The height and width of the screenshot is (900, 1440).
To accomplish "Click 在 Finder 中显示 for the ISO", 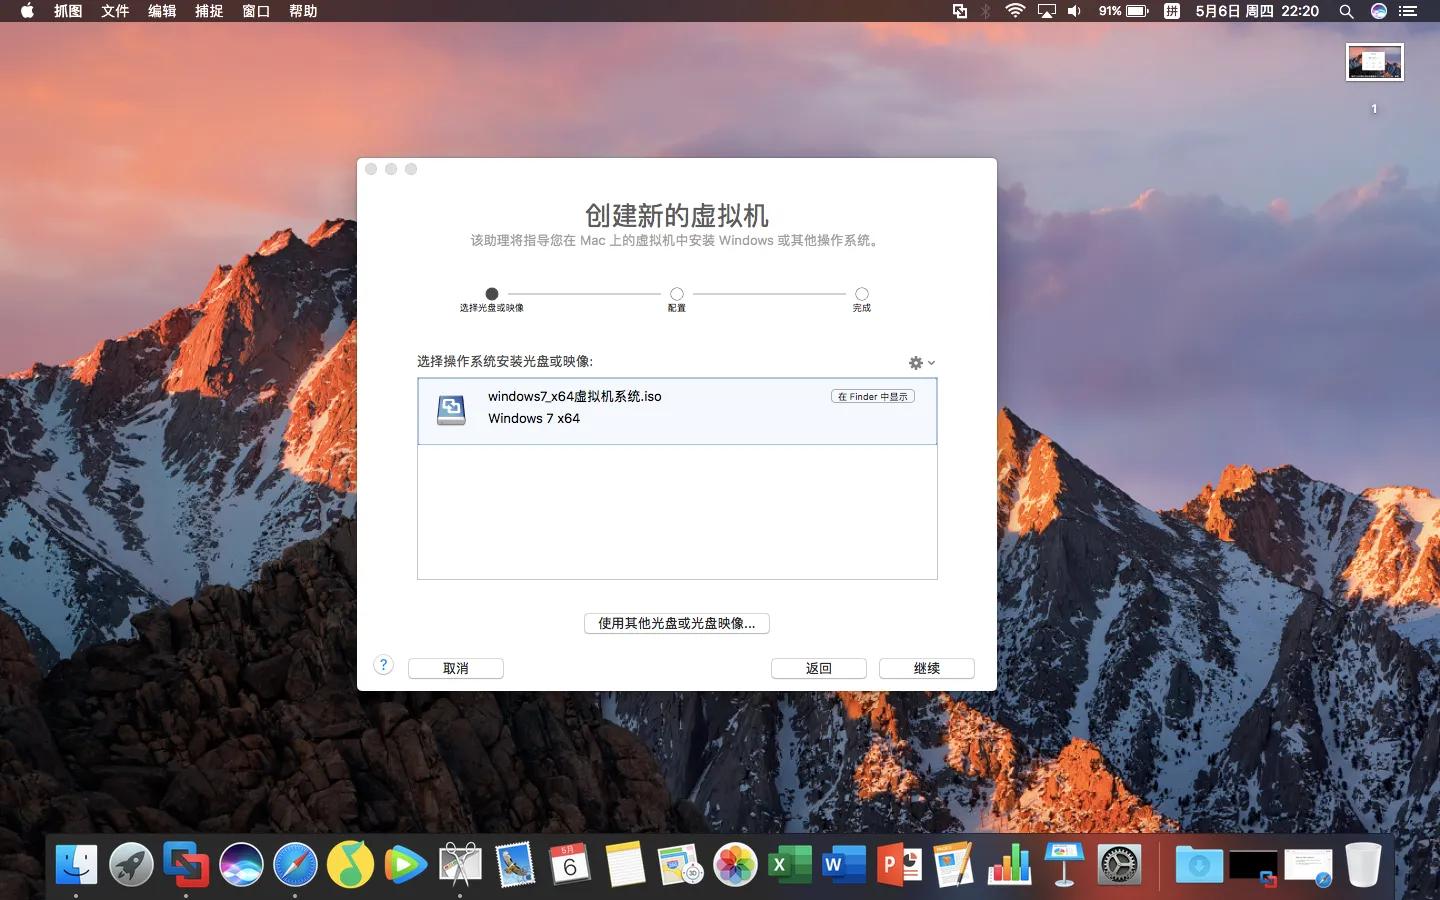I will (x=872, y=396).
